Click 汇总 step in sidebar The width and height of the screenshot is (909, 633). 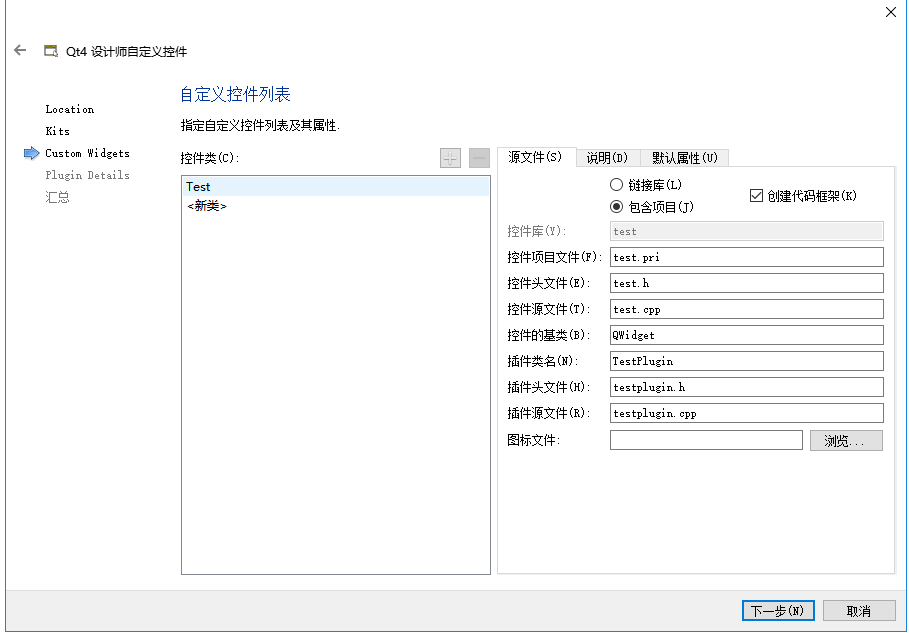pos(57,197)
